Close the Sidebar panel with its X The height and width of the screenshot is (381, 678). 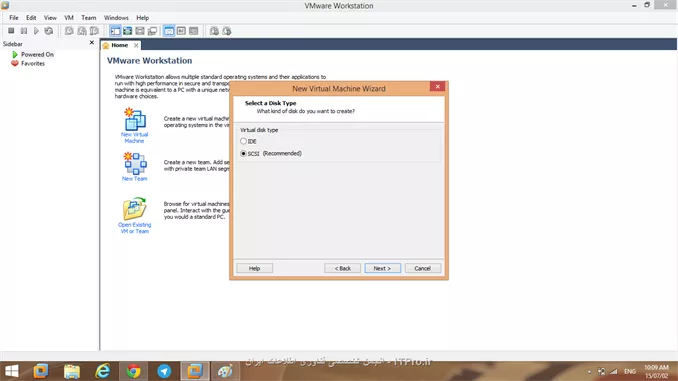(92, 43)
